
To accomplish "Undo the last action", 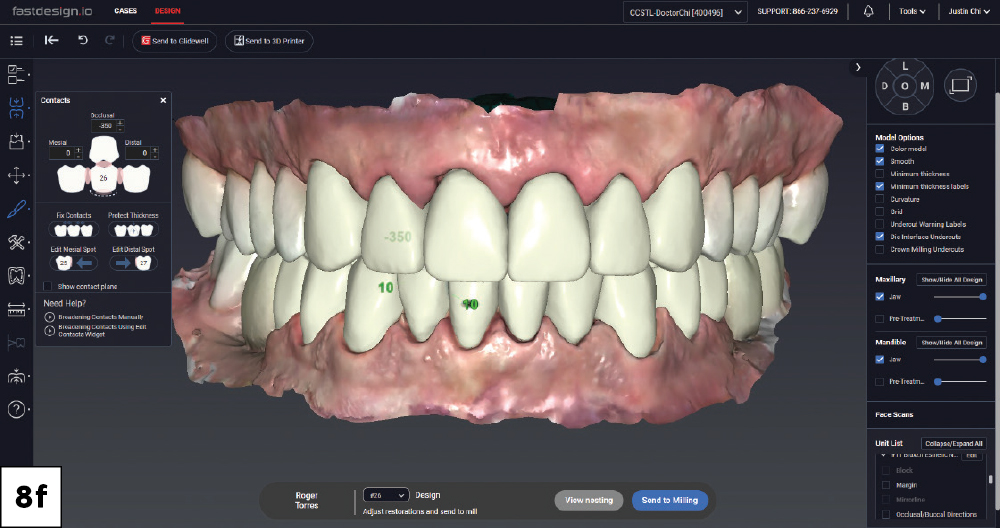I will pos(83,40).
